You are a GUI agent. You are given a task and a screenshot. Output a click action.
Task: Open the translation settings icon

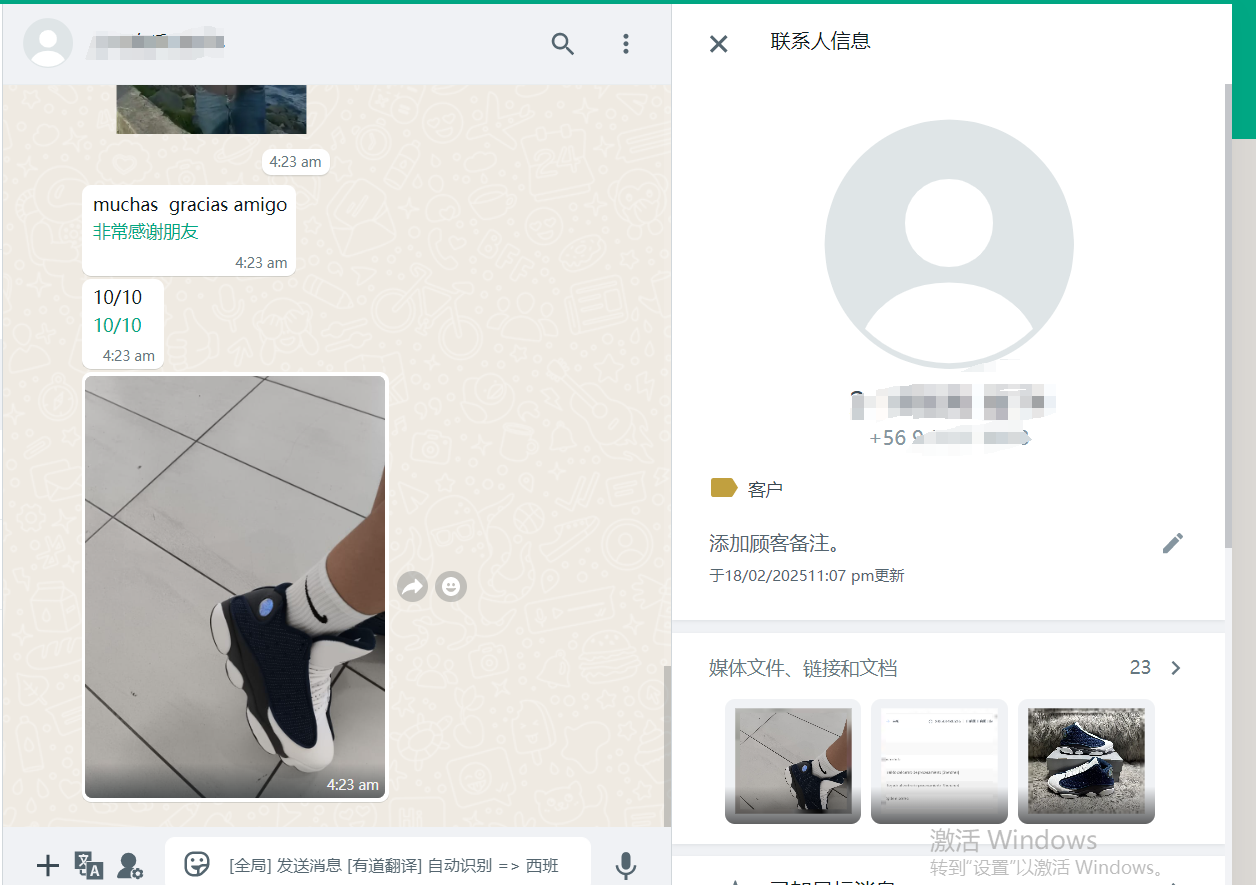point(89,865)
